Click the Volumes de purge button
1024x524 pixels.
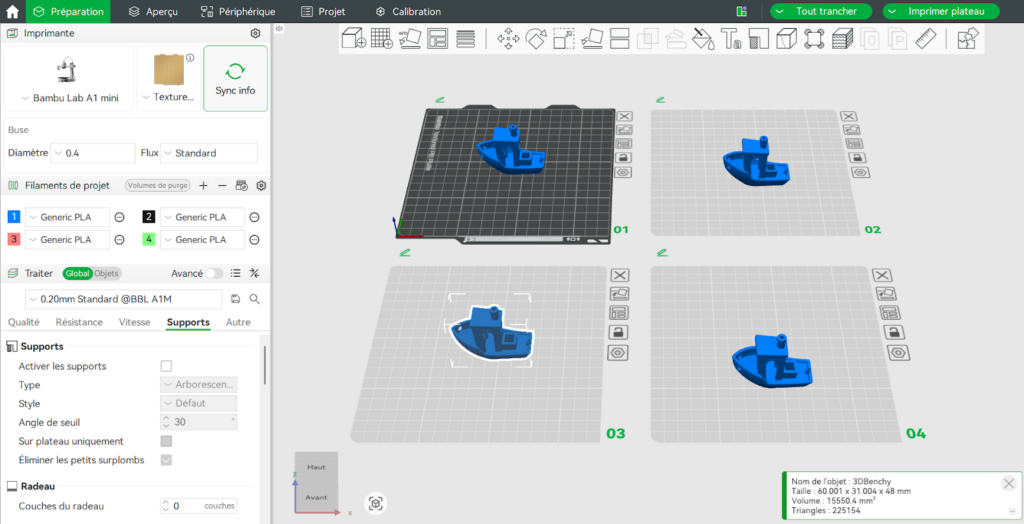(157, 186)
